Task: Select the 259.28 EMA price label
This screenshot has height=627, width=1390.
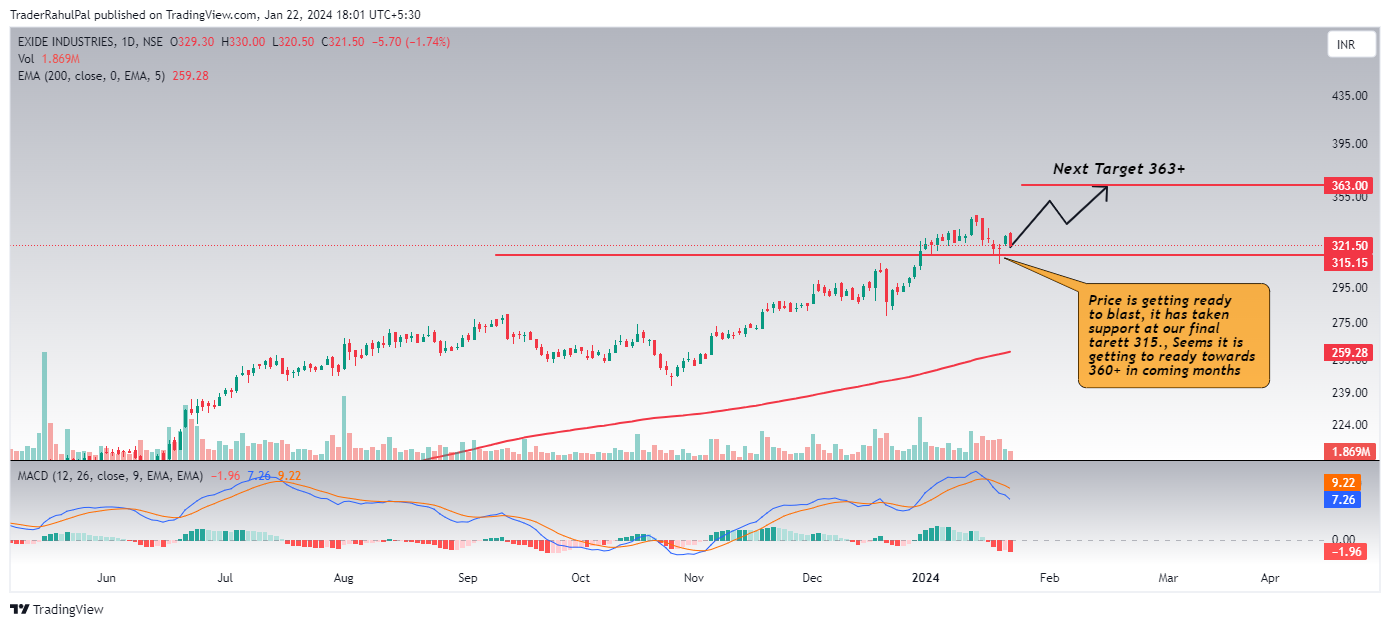Action: point(1349,352)
